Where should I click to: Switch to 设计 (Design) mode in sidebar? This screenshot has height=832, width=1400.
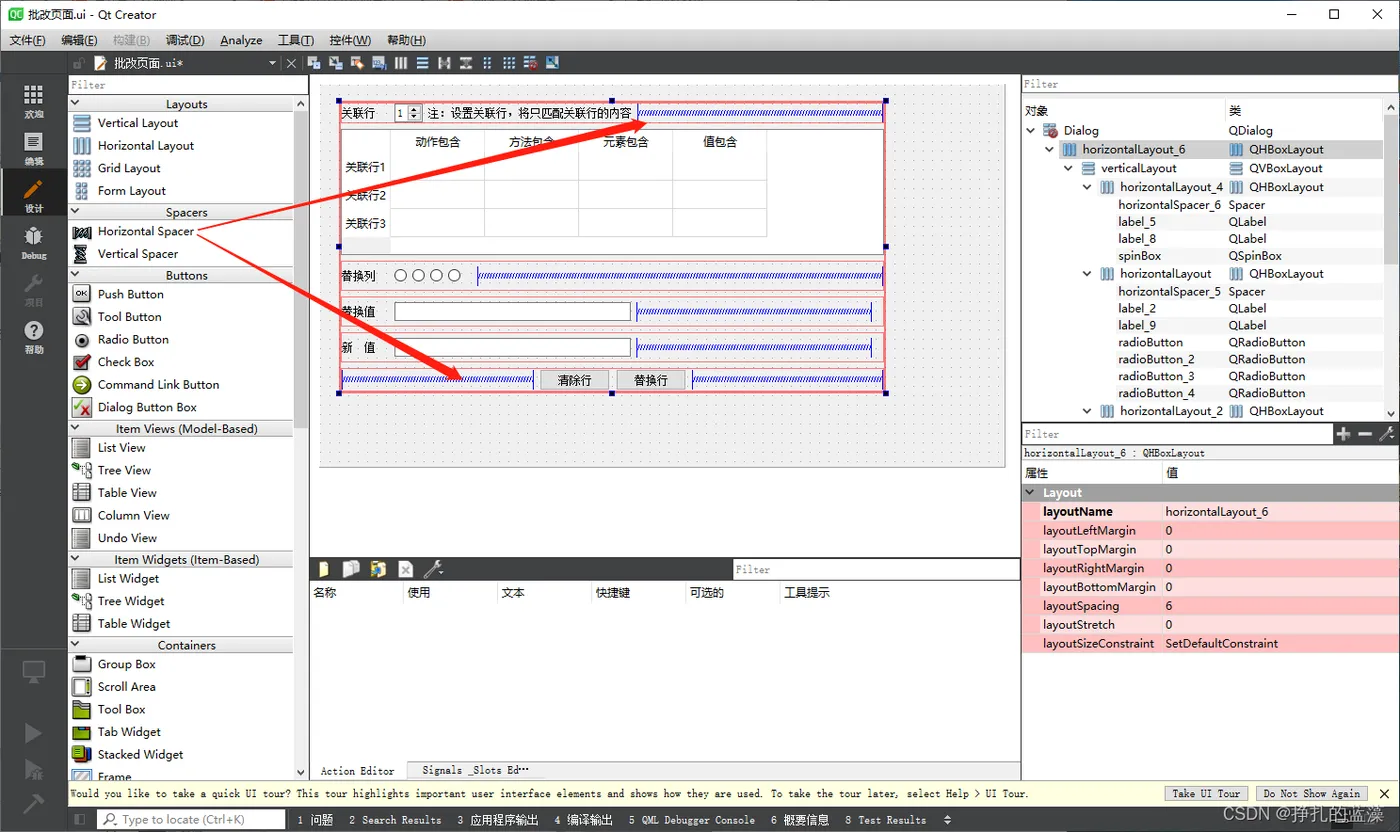[34, 194]
